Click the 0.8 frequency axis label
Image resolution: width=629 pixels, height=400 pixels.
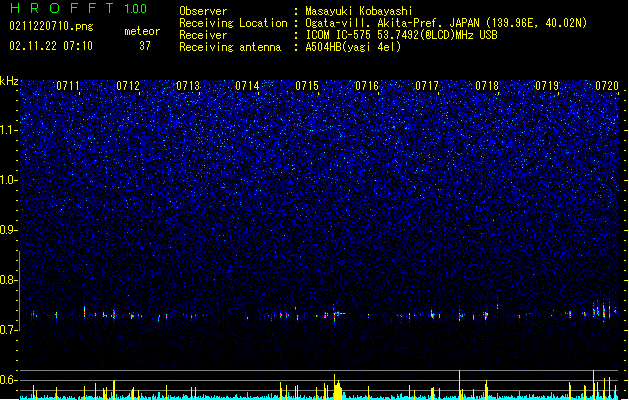[x=9, y=280]
